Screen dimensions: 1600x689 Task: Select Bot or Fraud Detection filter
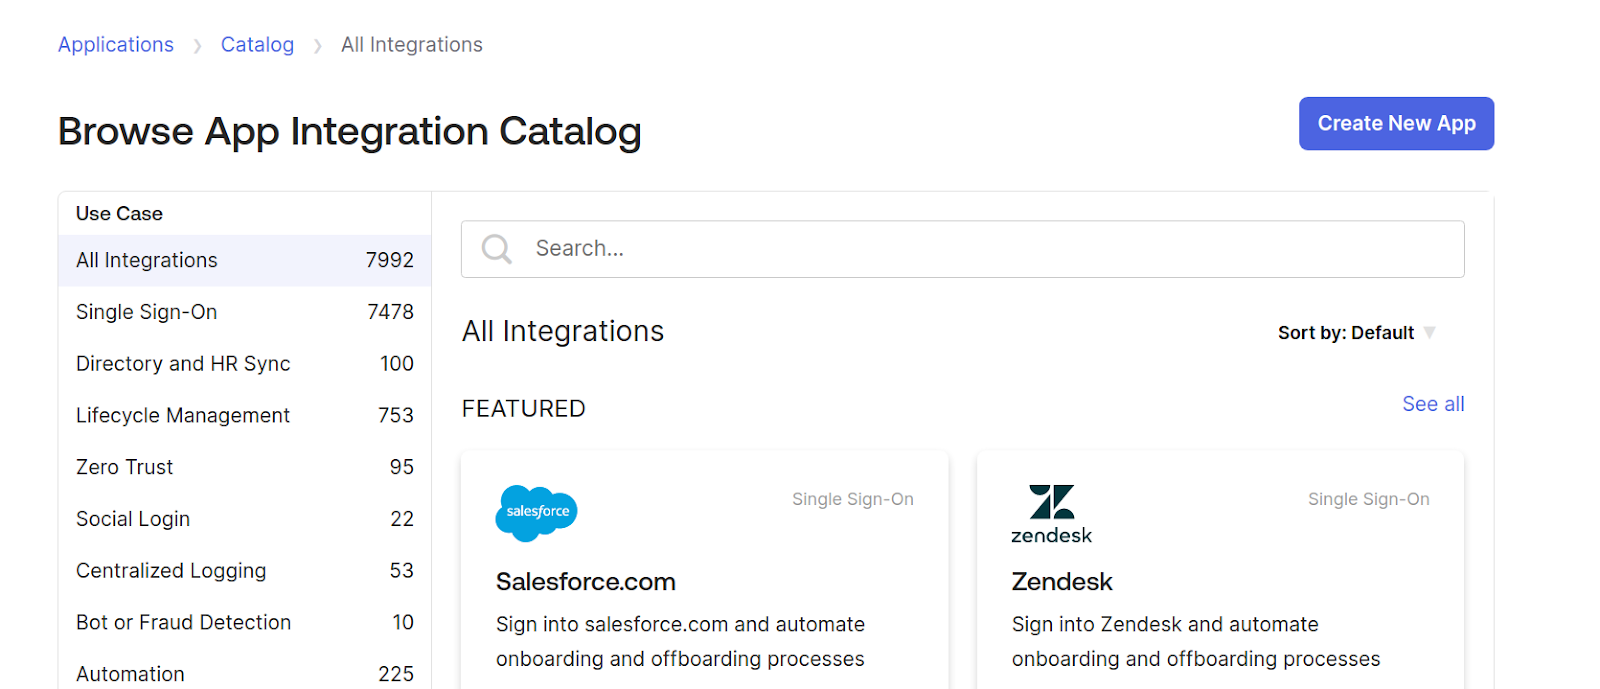[x=183, y=623]
